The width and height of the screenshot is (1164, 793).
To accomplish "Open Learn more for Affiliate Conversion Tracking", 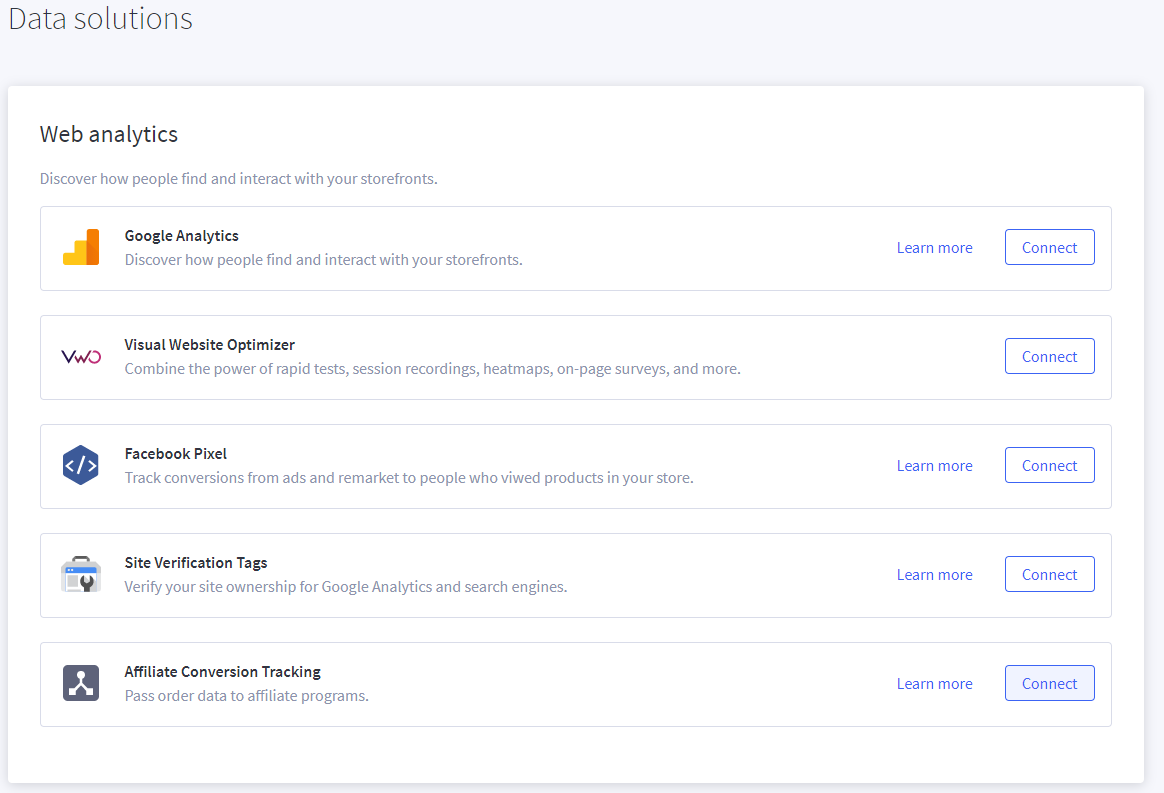I will (x=934, y=684).
